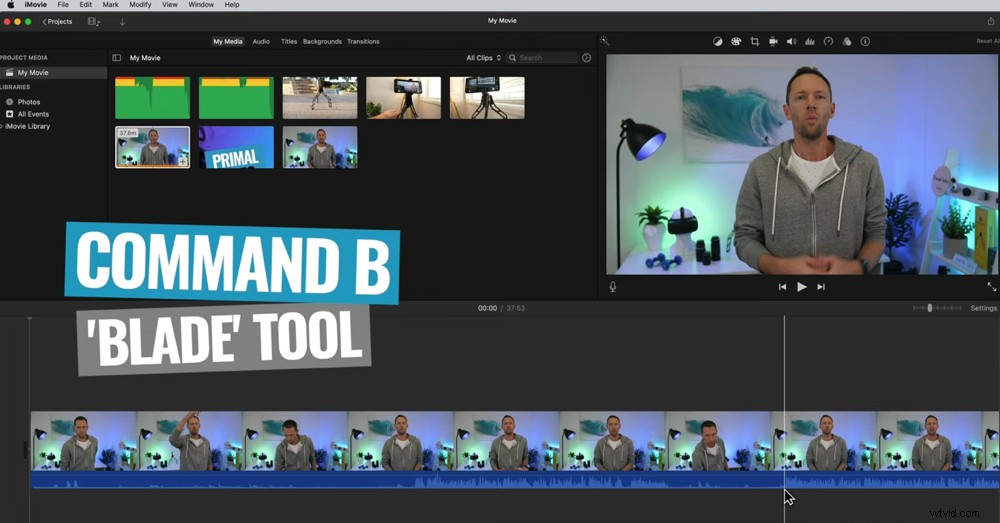
Task: Toggle the libraries sidebar visibility
Action: pos(117,58)
